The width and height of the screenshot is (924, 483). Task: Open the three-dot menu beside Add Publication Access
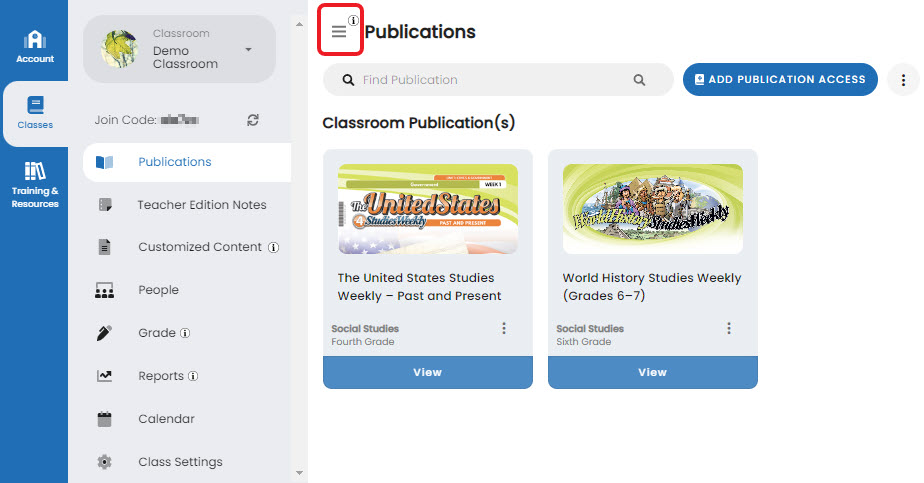coord(903,80)
